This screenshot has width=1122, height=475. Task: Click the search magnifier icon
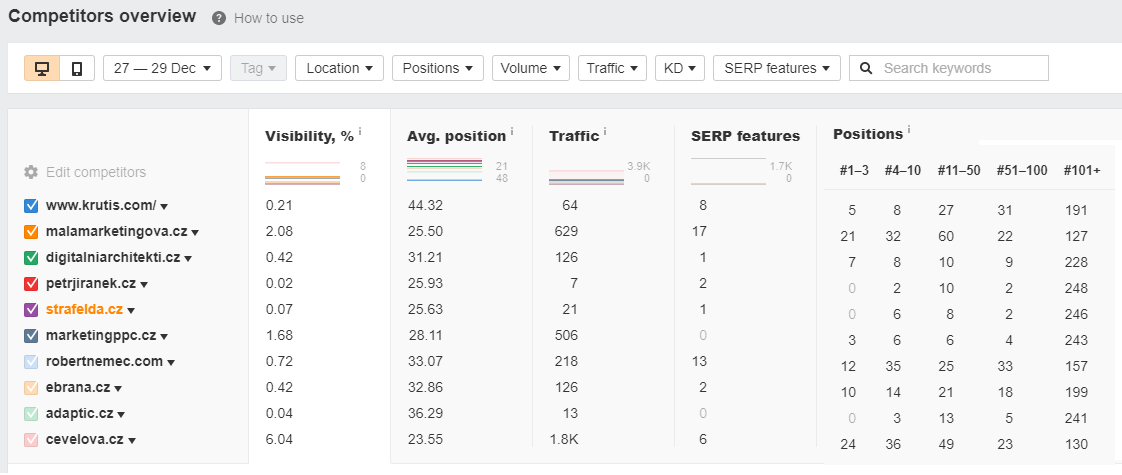(866, 69)
